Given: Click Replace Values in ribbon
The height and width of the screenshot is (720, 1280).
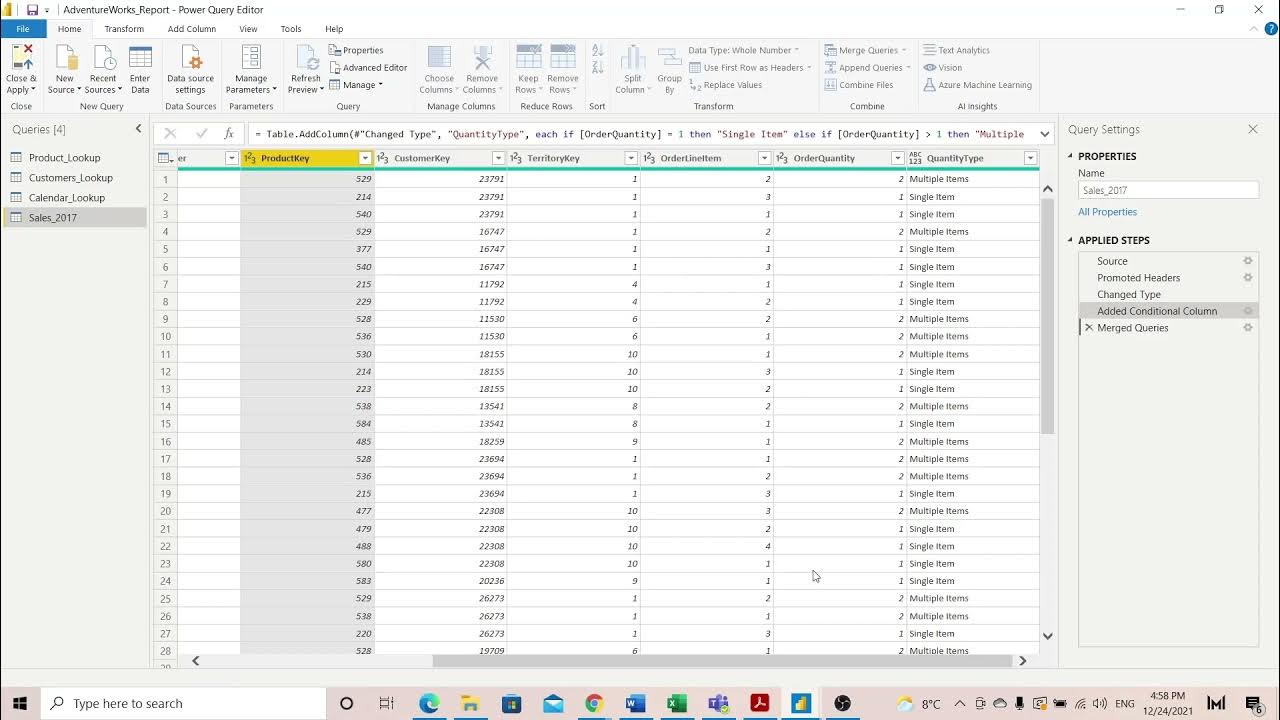Looking at the screenshot, I should coord(725,85).
